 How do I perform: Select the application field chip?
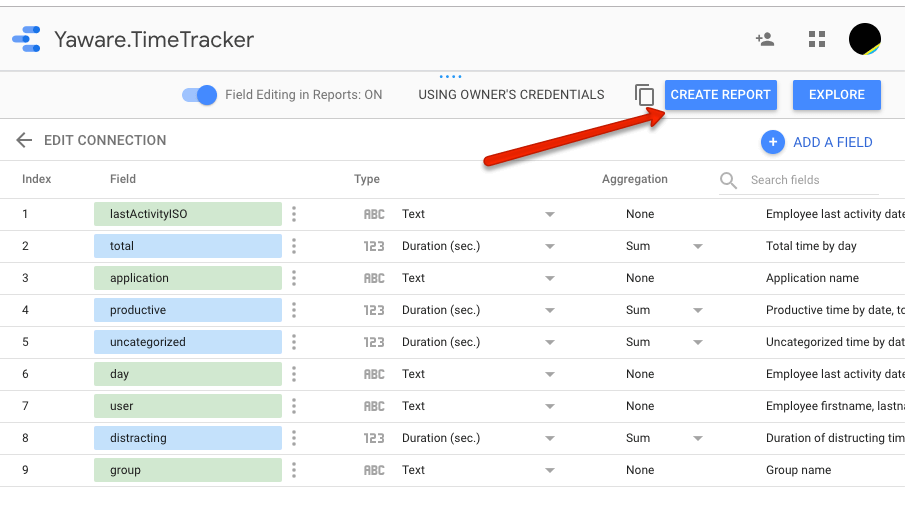pyautogui.click(x=188, y=278)
